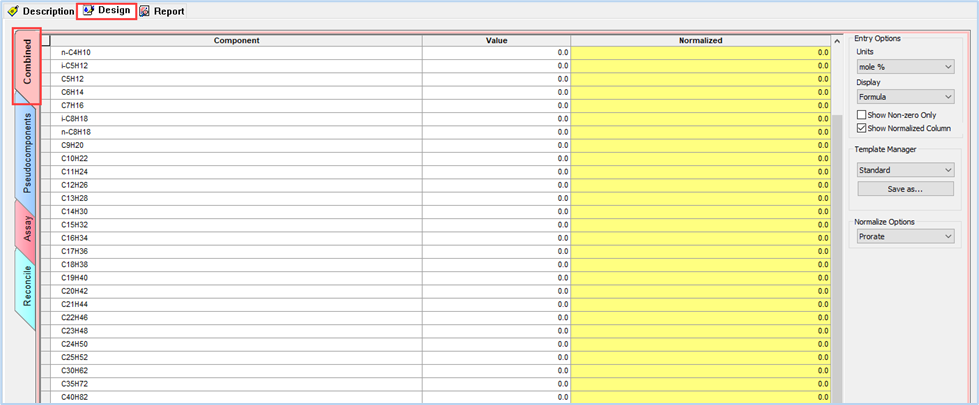The height and width of the screenshot is (405, 979).
Task: Open the Display dropdown set to Formula
Action: pos(905,97)
